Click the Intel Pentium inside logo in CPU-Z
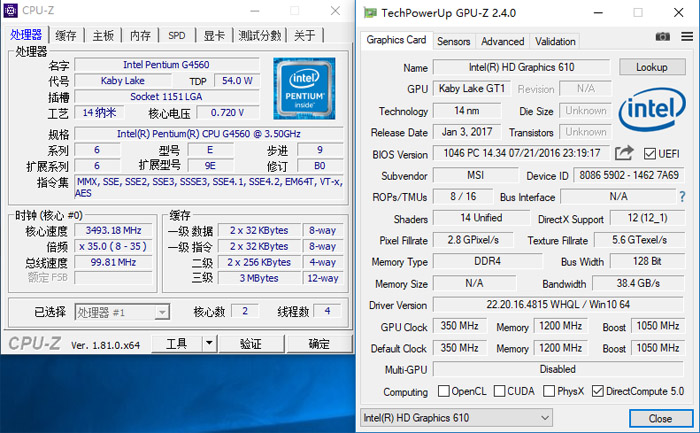700x433 pixels. coord(304,88)
